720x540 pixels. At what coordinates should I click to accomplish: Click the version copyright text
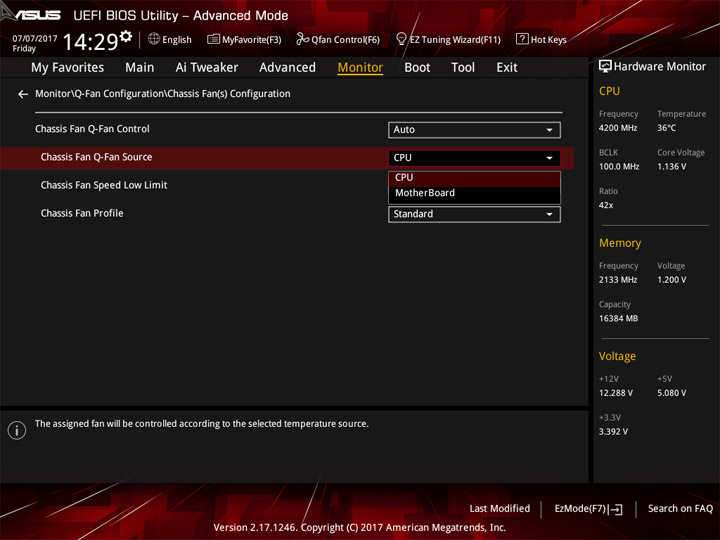click(x=360, y=528)
